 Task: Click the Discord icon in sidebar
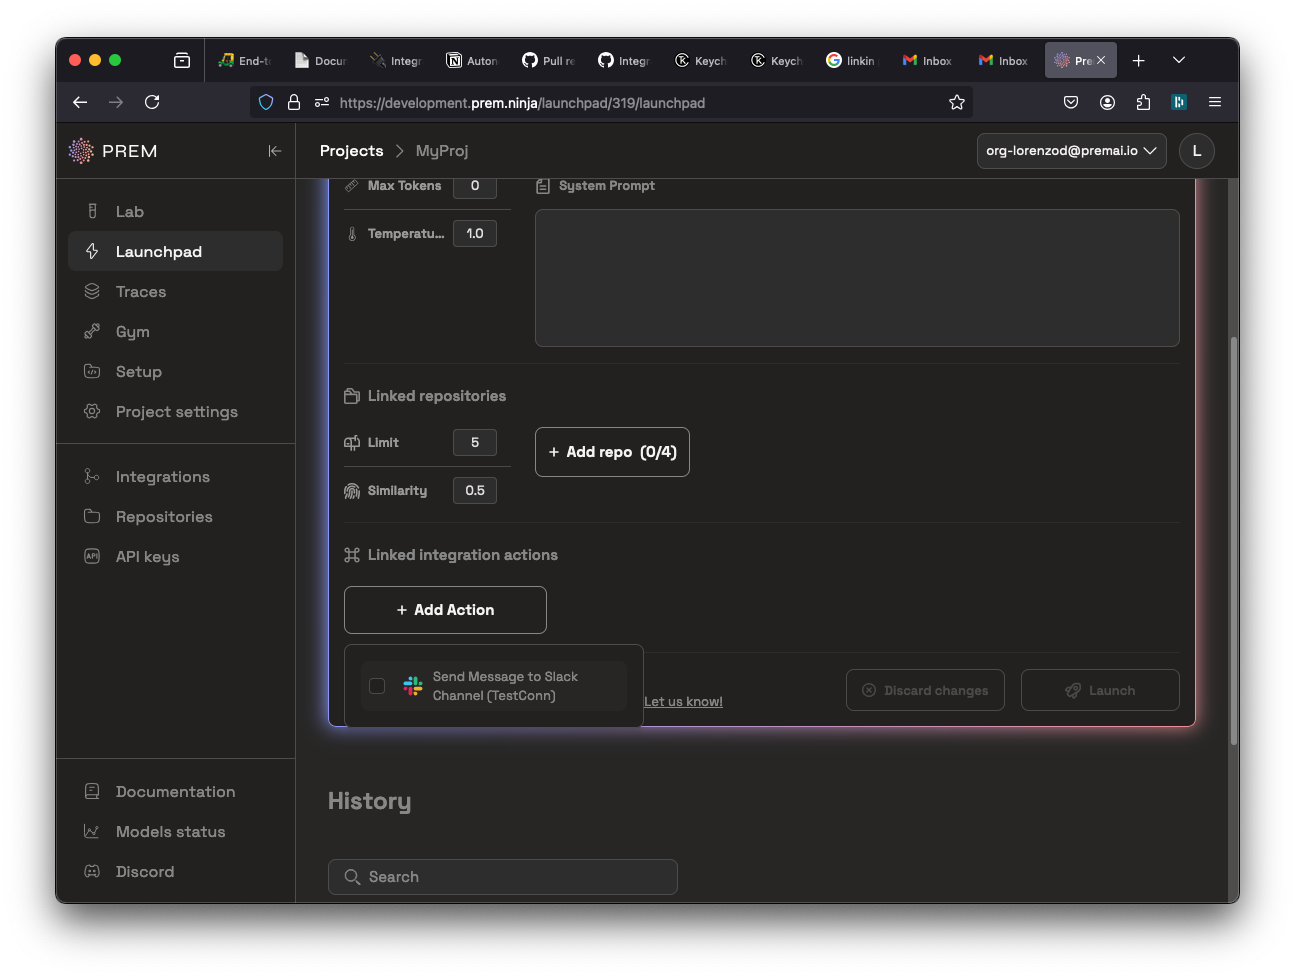92,871
